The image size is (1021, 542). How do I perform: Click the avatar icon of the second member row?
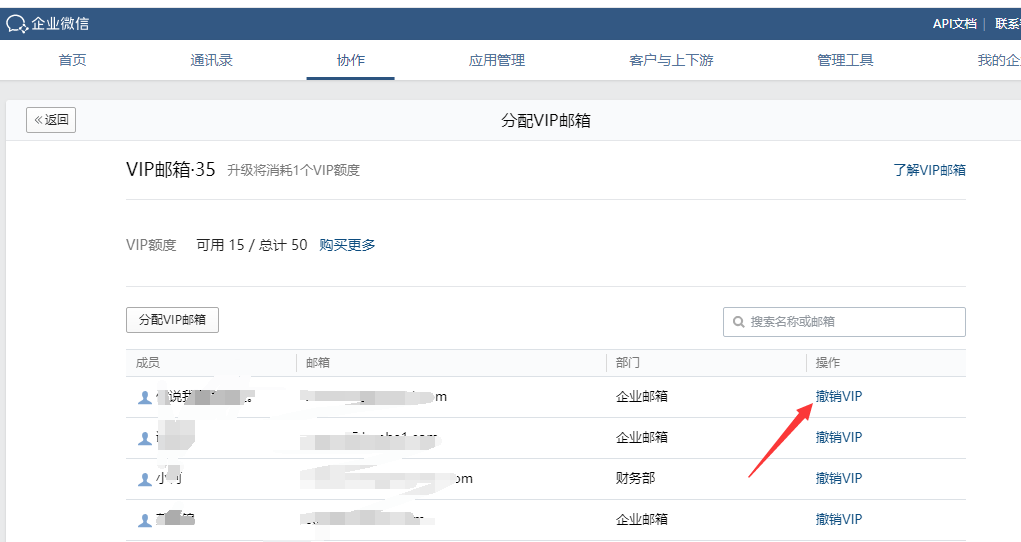pos(144,438)
